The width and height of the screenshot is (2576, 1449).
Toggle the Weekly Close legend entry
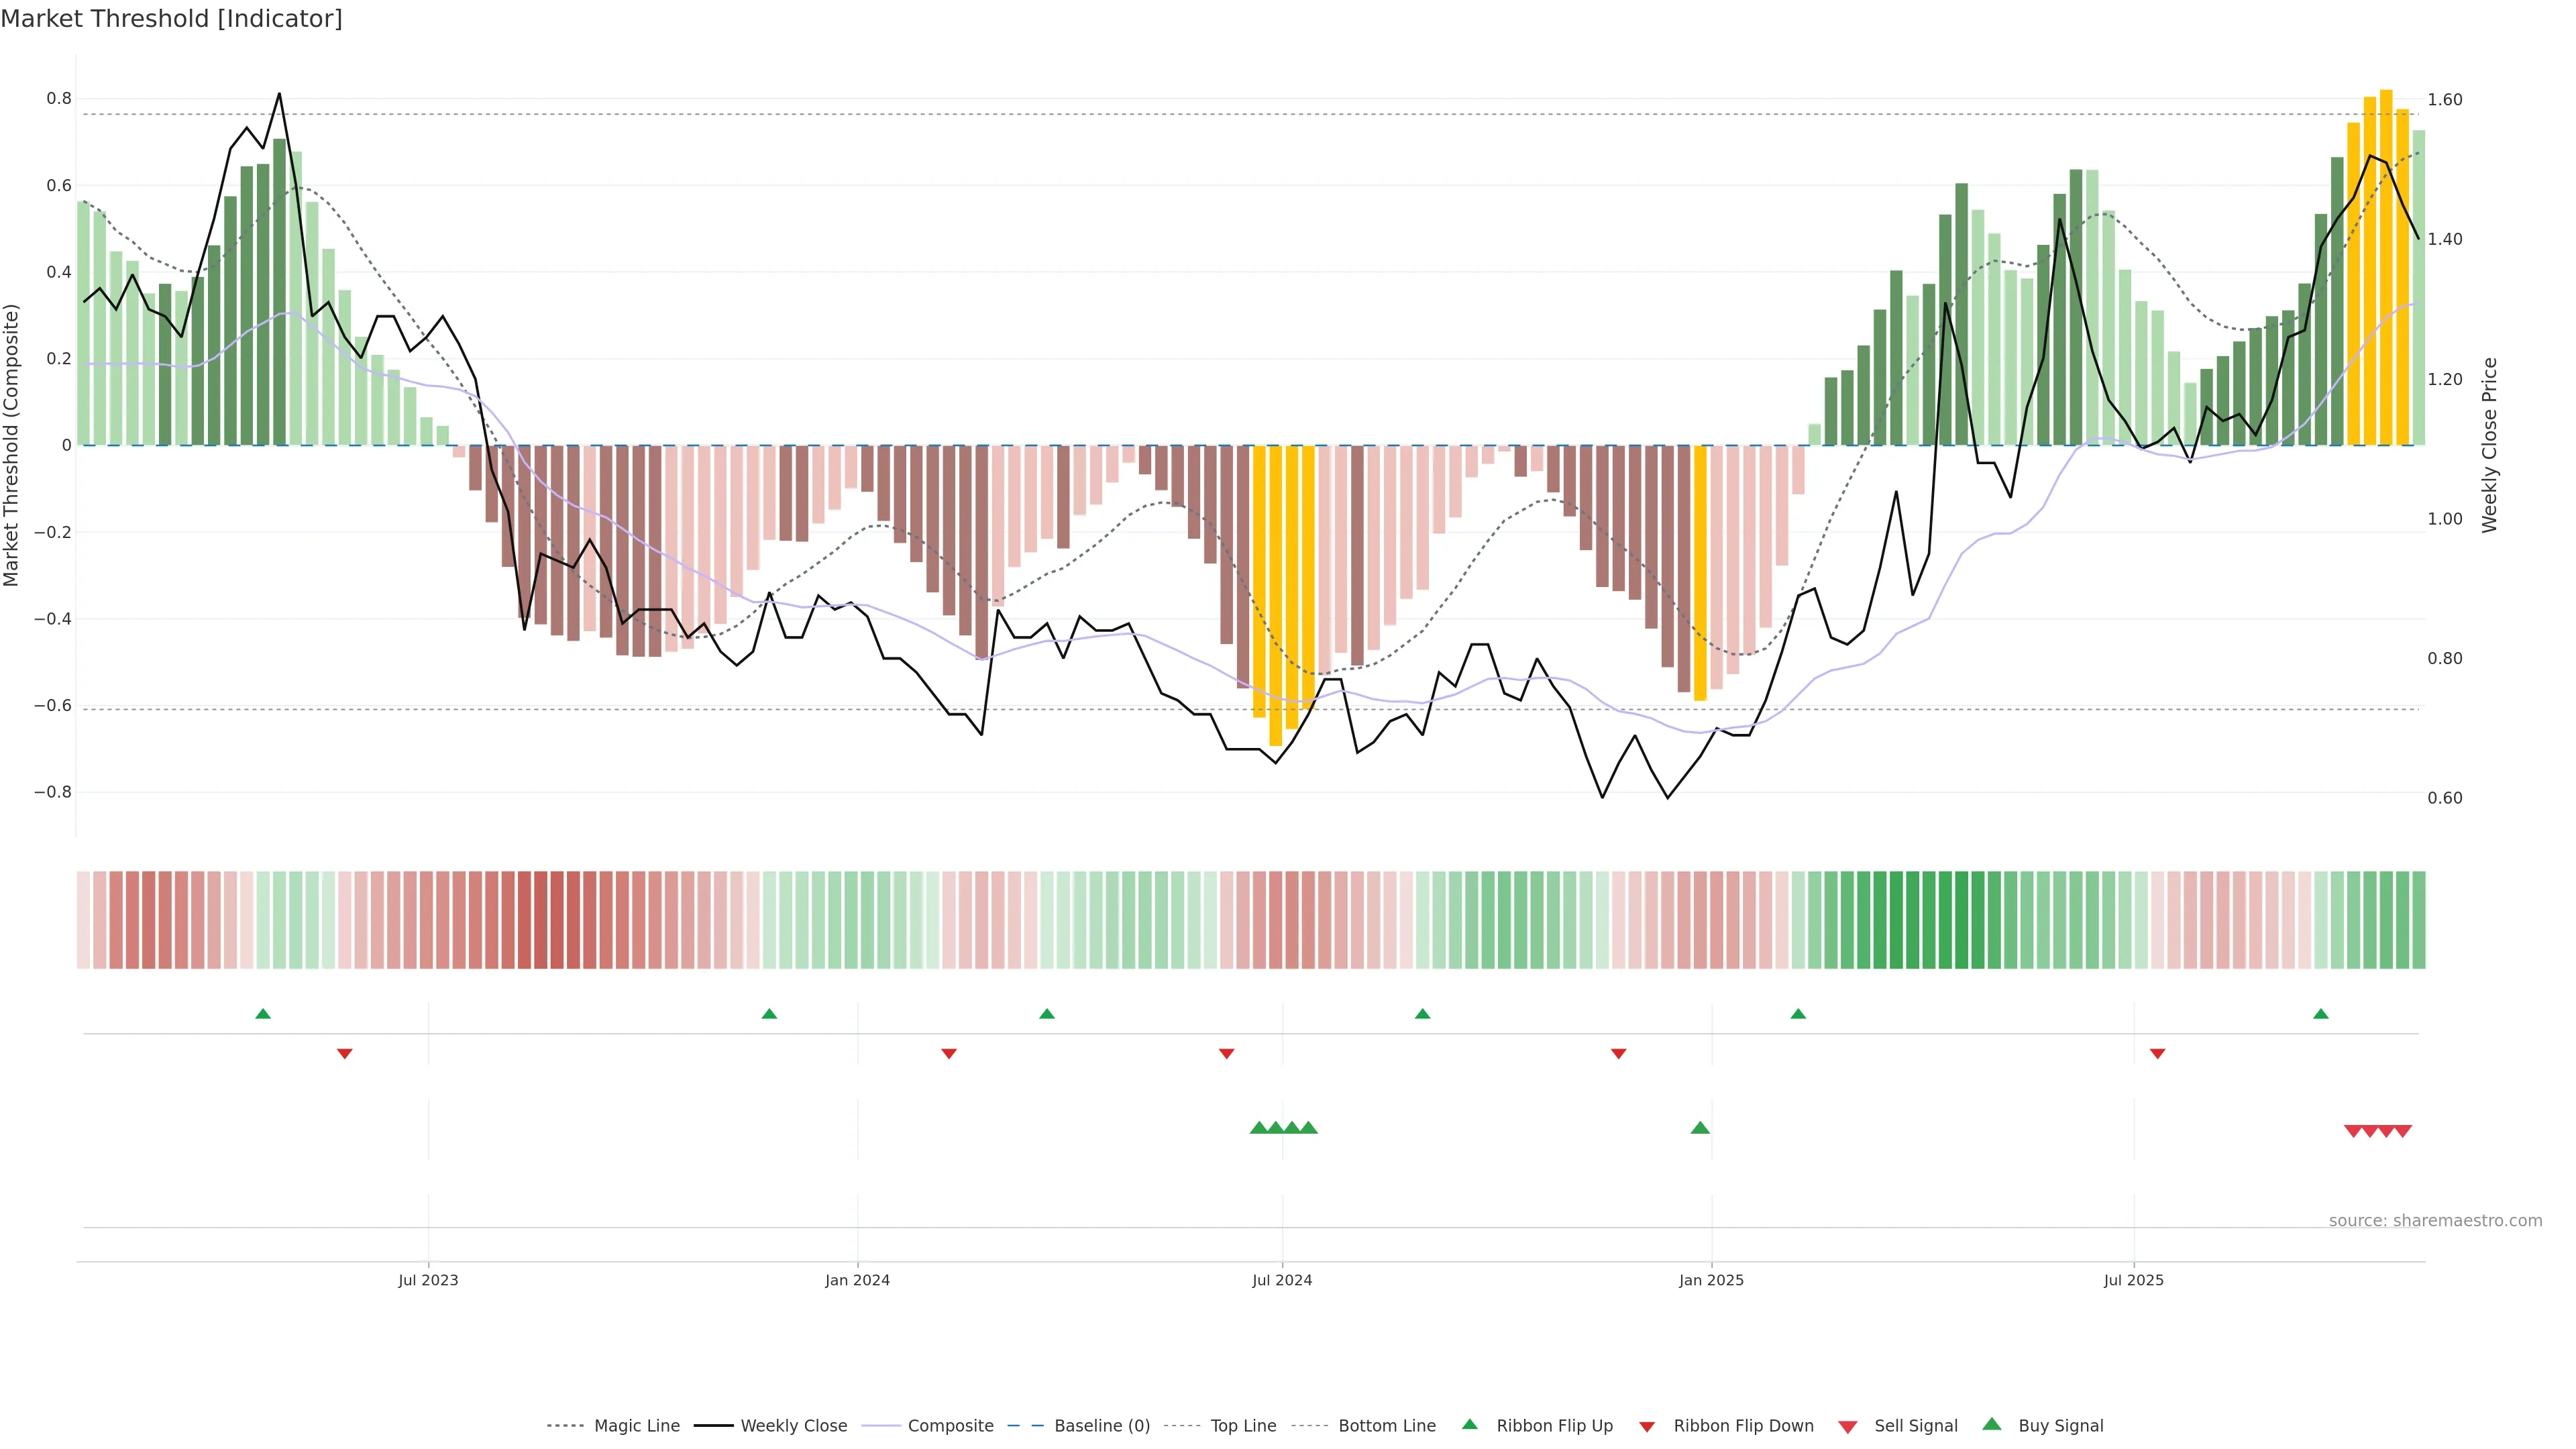tap(793, 1426)
